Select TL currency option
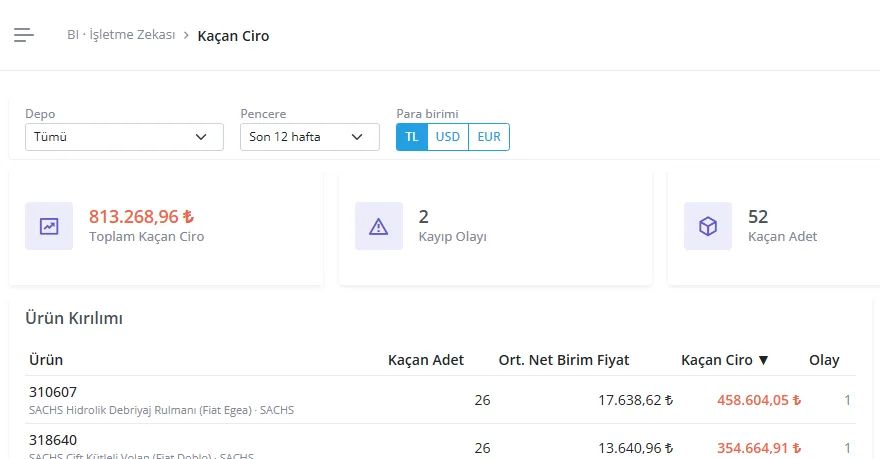The height and width of the screenshot is (459, 880). pos(412,137)
